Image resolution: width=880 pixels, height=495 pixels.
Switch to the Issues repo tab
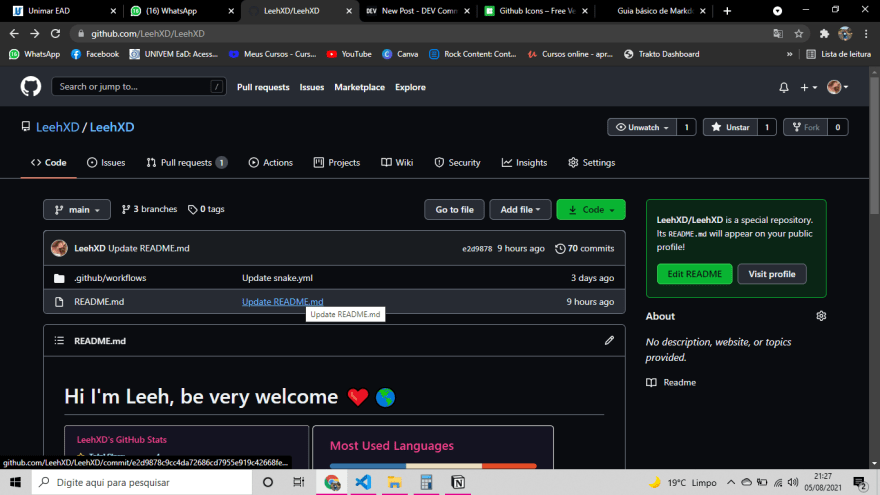point(106,163)
